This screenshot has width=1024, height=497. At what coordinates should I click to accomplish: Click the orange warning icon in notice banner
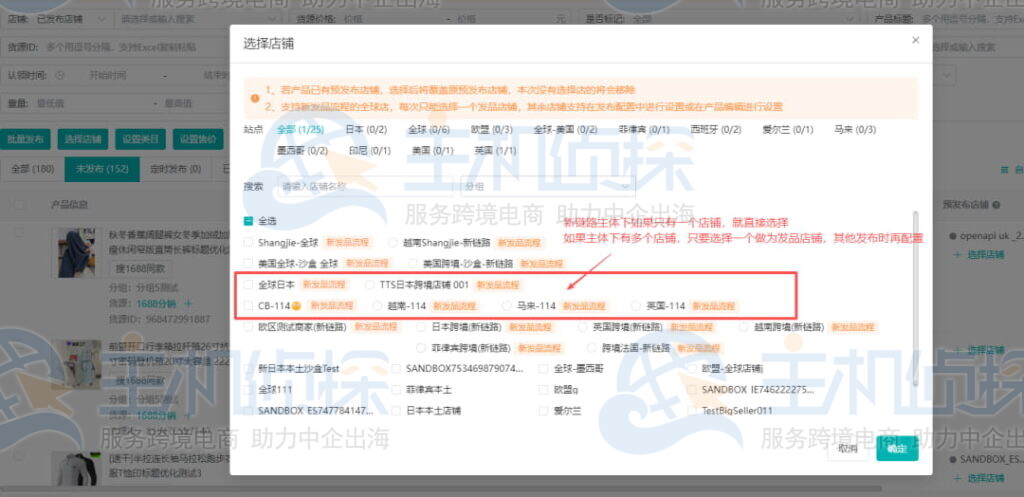[x=255, y=99]
